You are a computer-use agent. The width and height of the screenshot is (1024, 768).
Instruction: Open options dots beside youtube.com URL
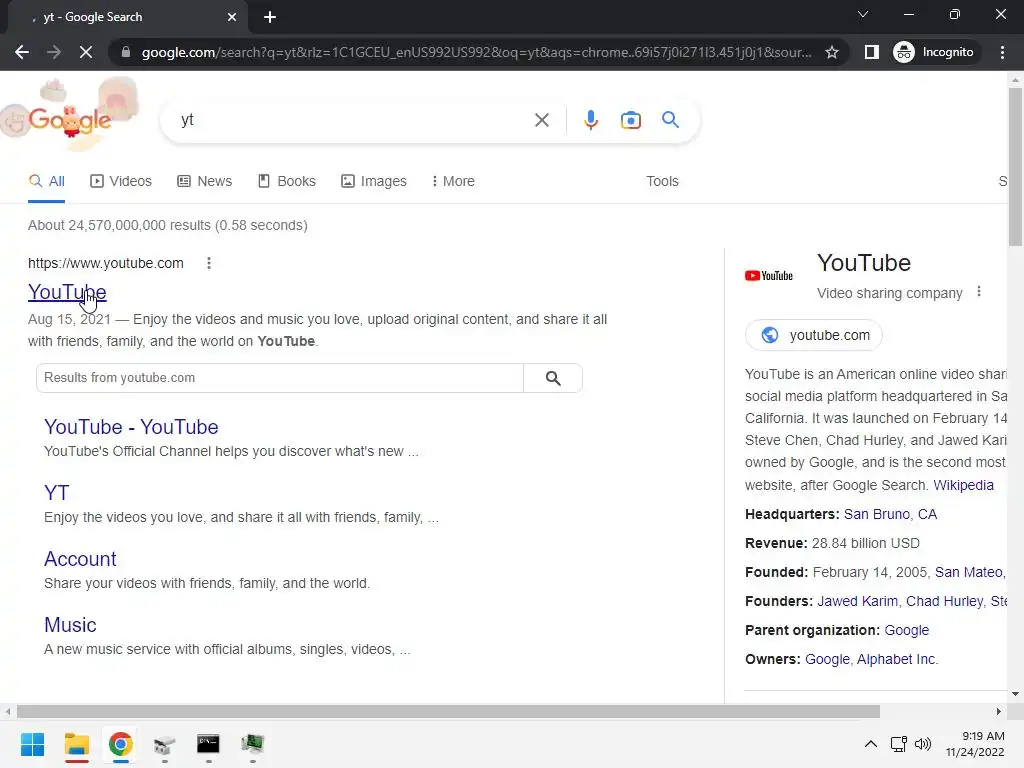tap(209, 263)
